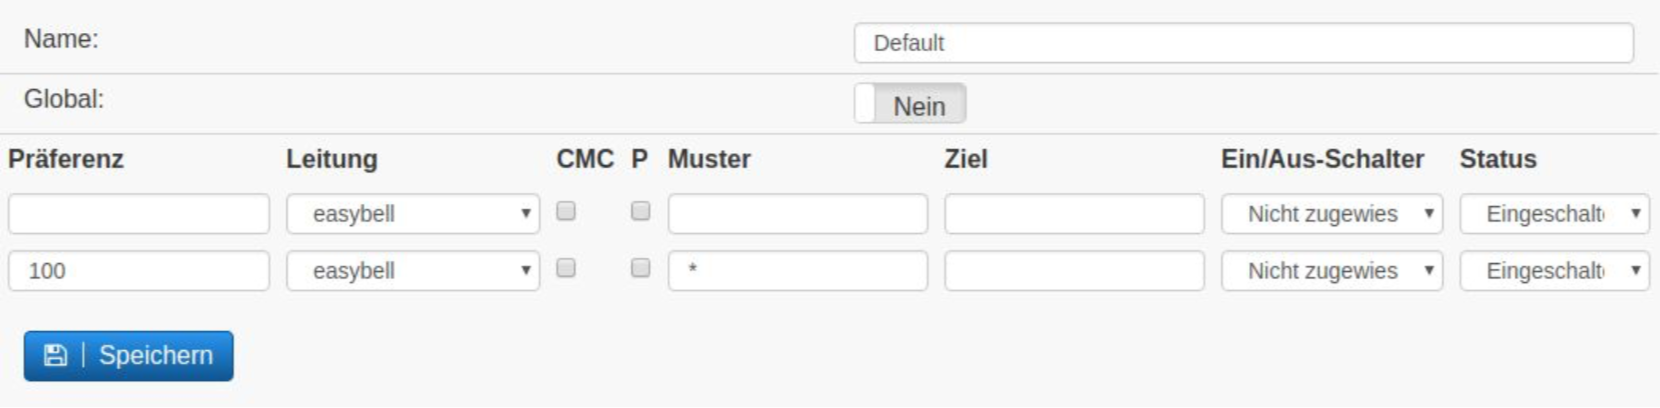
Task: Tick the P checkbox in the 100 row
Action: click(641, 268)
